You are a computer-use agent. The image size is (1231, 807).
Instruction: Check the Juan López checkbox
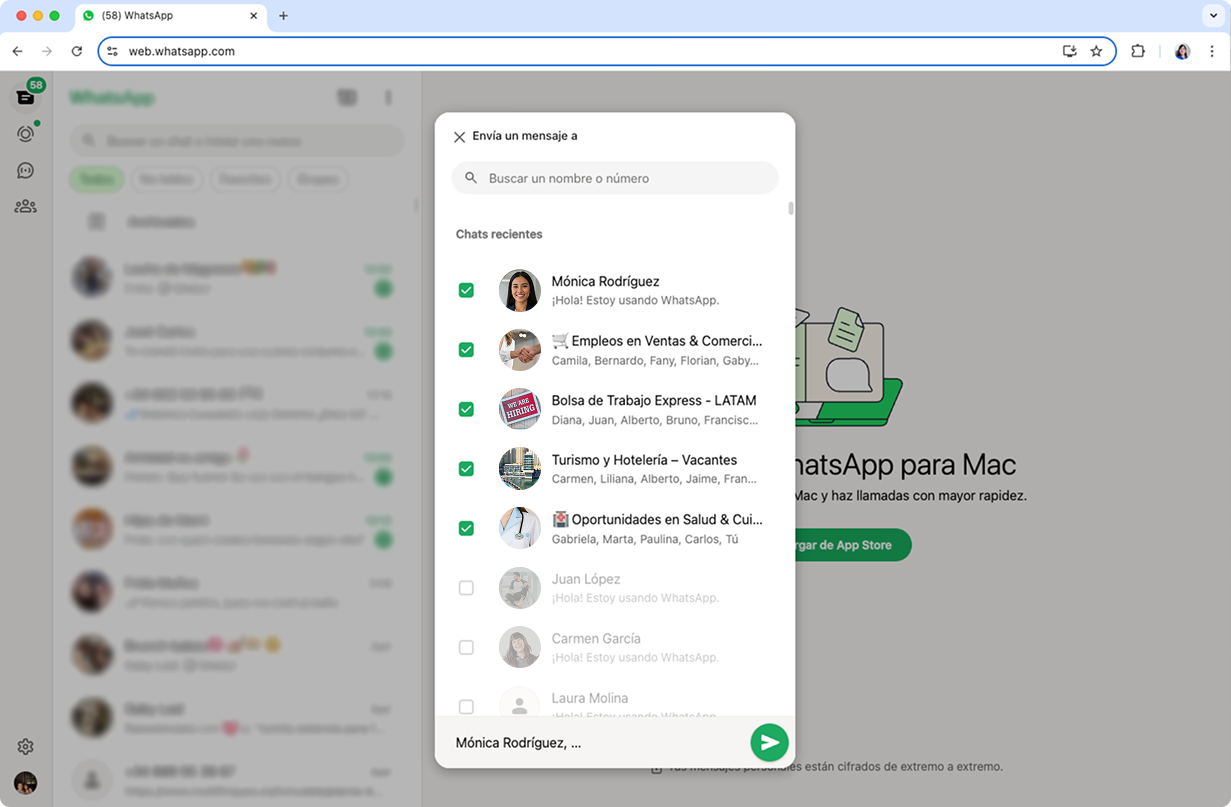466,588
